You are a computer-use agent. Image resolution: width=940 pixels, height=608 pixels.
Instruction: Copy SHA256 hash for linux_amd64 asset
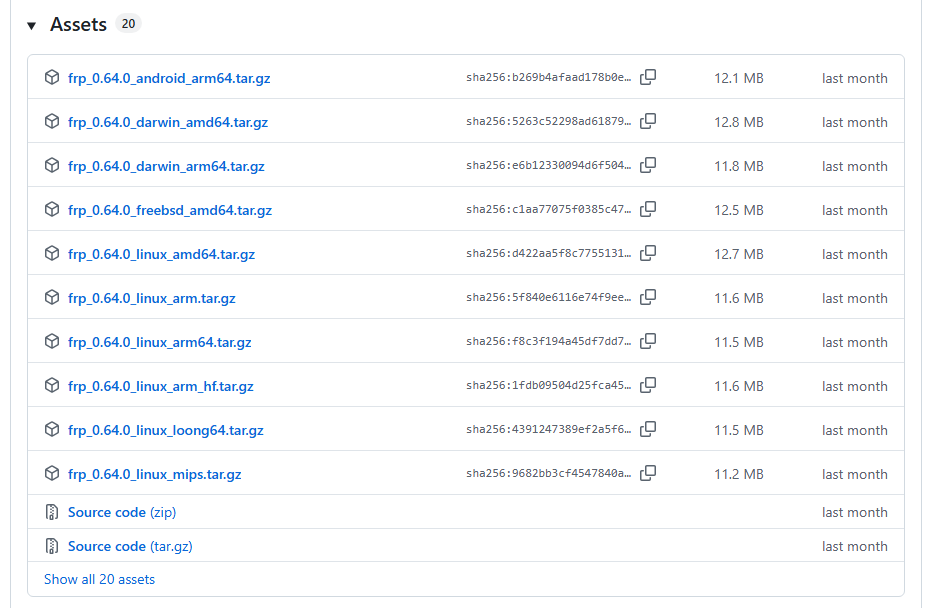(648, 253)
